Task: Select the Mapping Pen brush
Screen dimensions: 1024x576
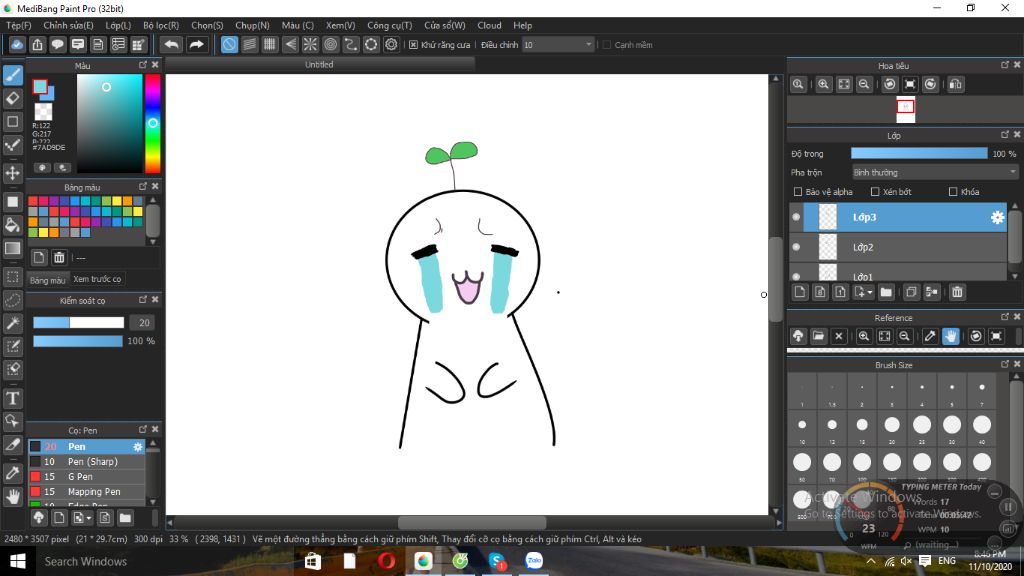Action: (x=86, y=492)
